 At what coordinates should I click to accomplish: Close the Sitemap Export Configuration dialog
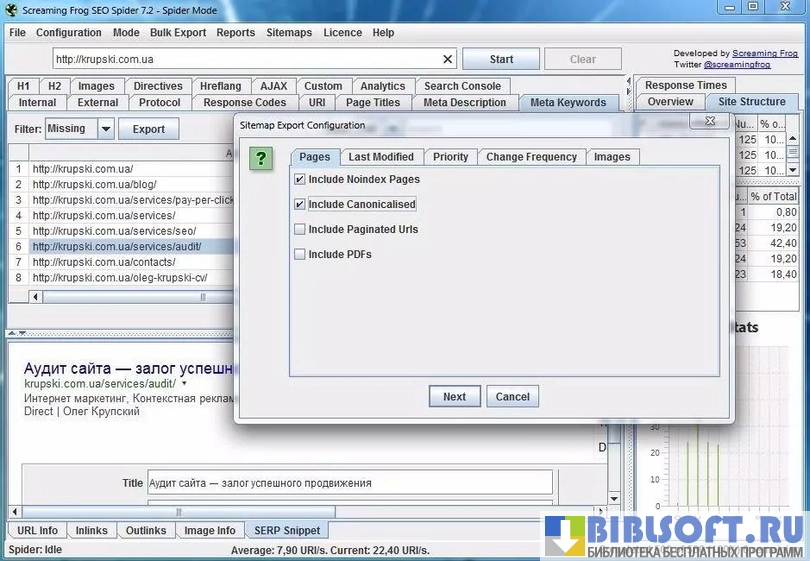click(x=709, y=121)
